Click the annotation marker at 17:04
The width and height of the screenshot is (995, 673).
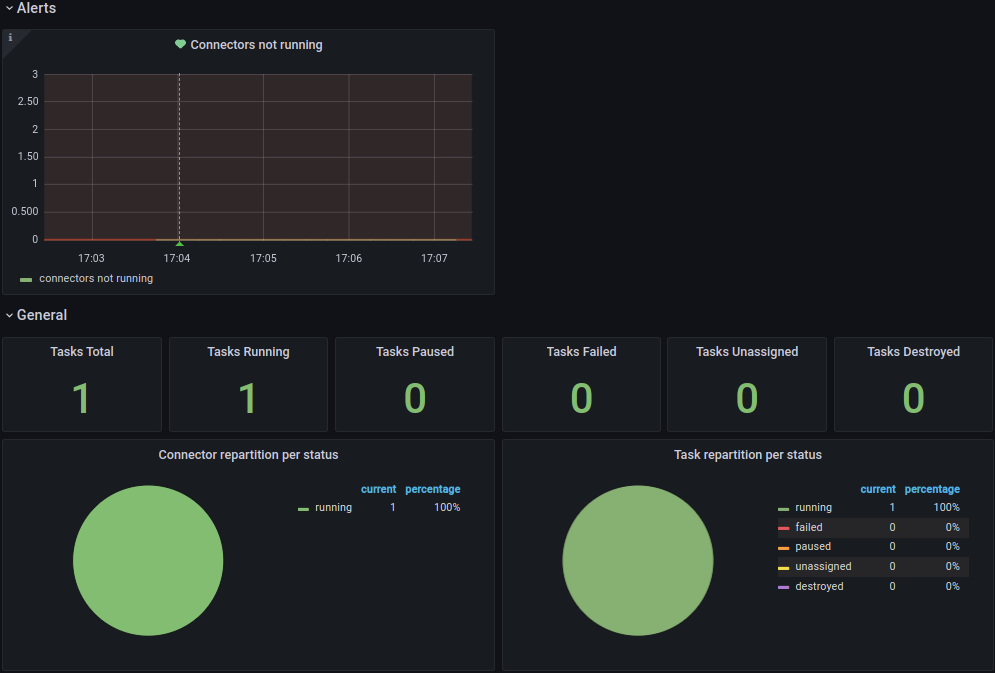pyautogui.click(x=179, y=241)
